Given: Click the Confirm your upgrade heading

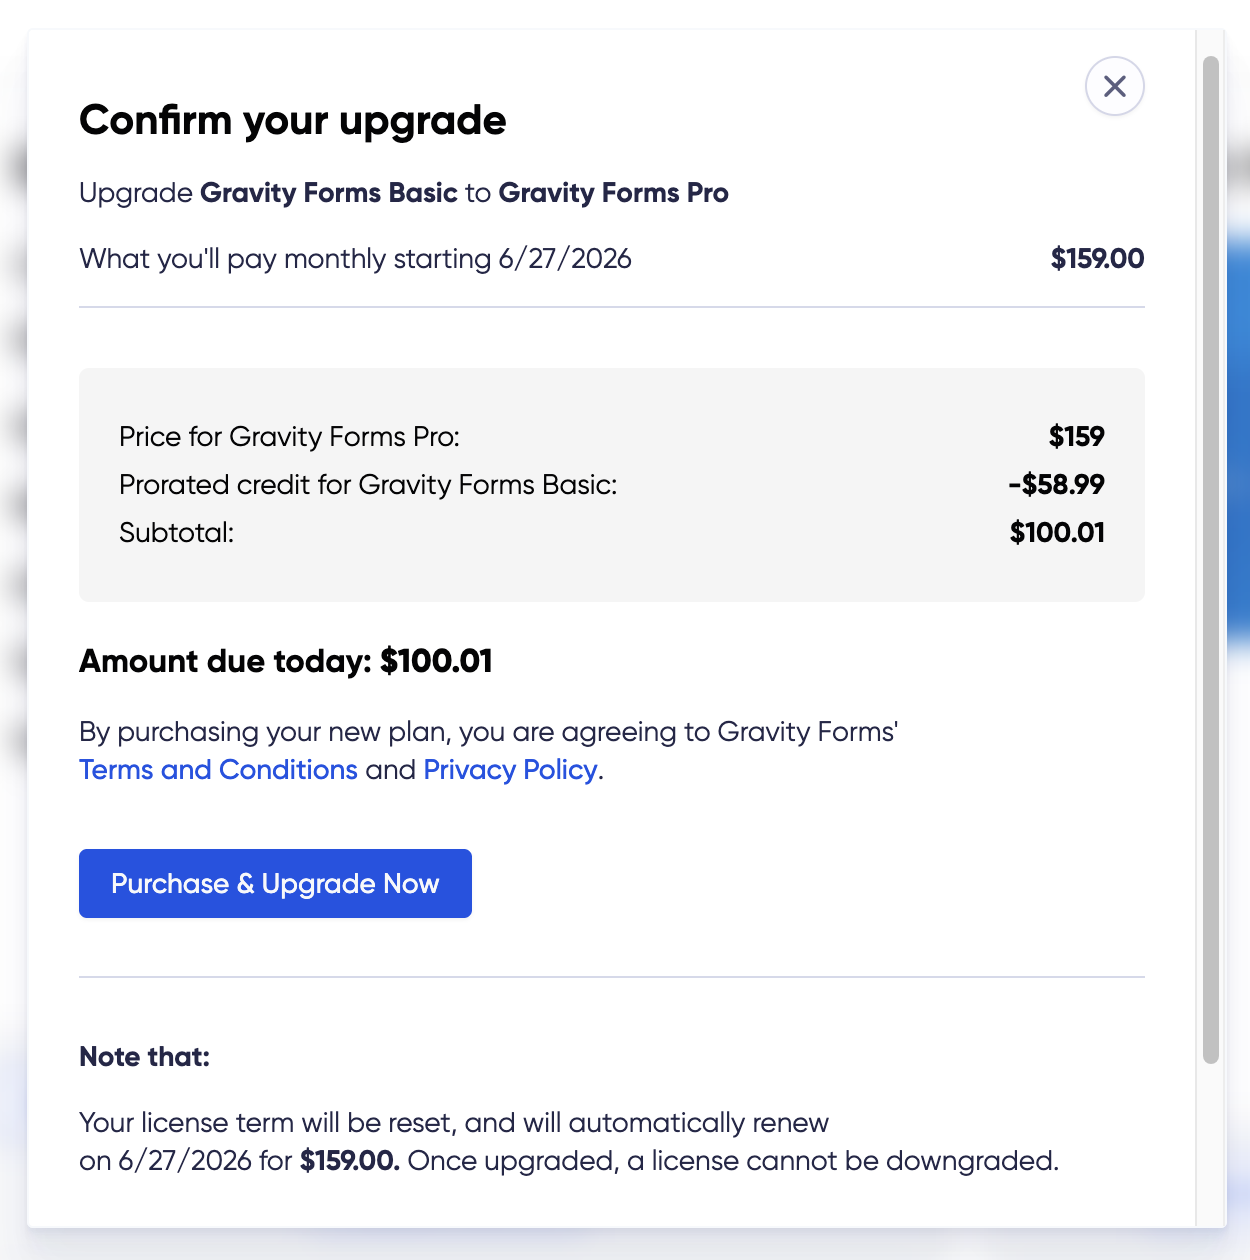Looking at the screenshot, I should point(292,121).
